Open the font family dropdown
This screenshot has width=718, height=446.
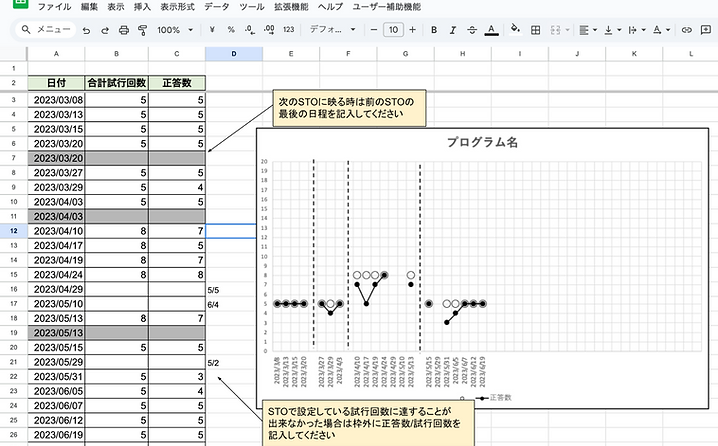tap(332, 30)
